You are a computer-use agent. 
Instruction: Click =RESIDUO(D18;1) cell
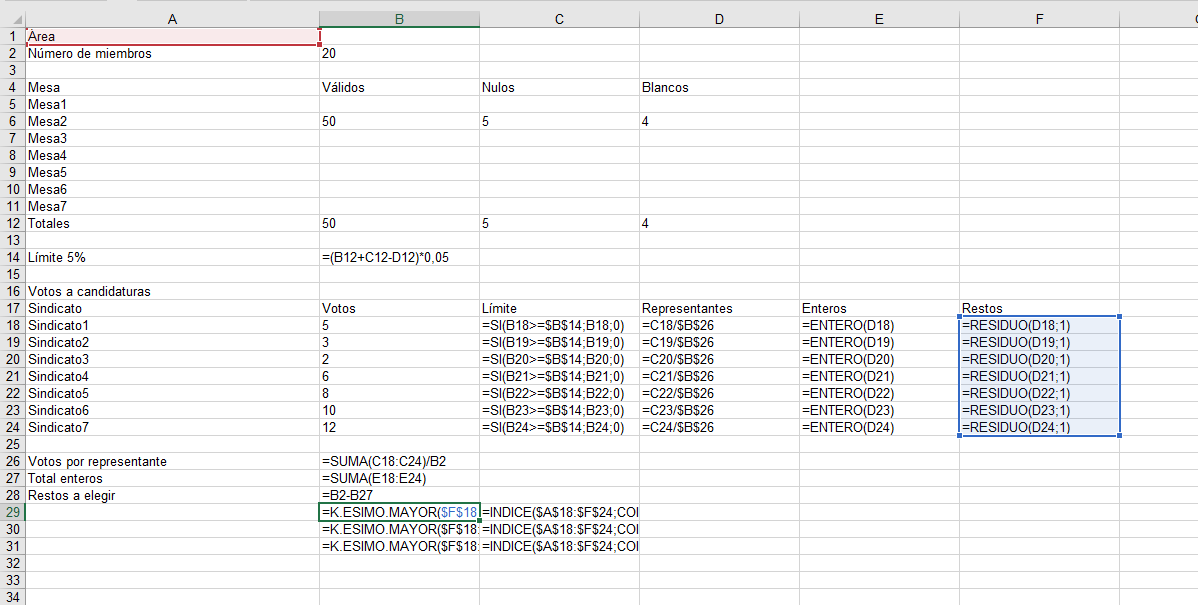[x=1039, y=325]
